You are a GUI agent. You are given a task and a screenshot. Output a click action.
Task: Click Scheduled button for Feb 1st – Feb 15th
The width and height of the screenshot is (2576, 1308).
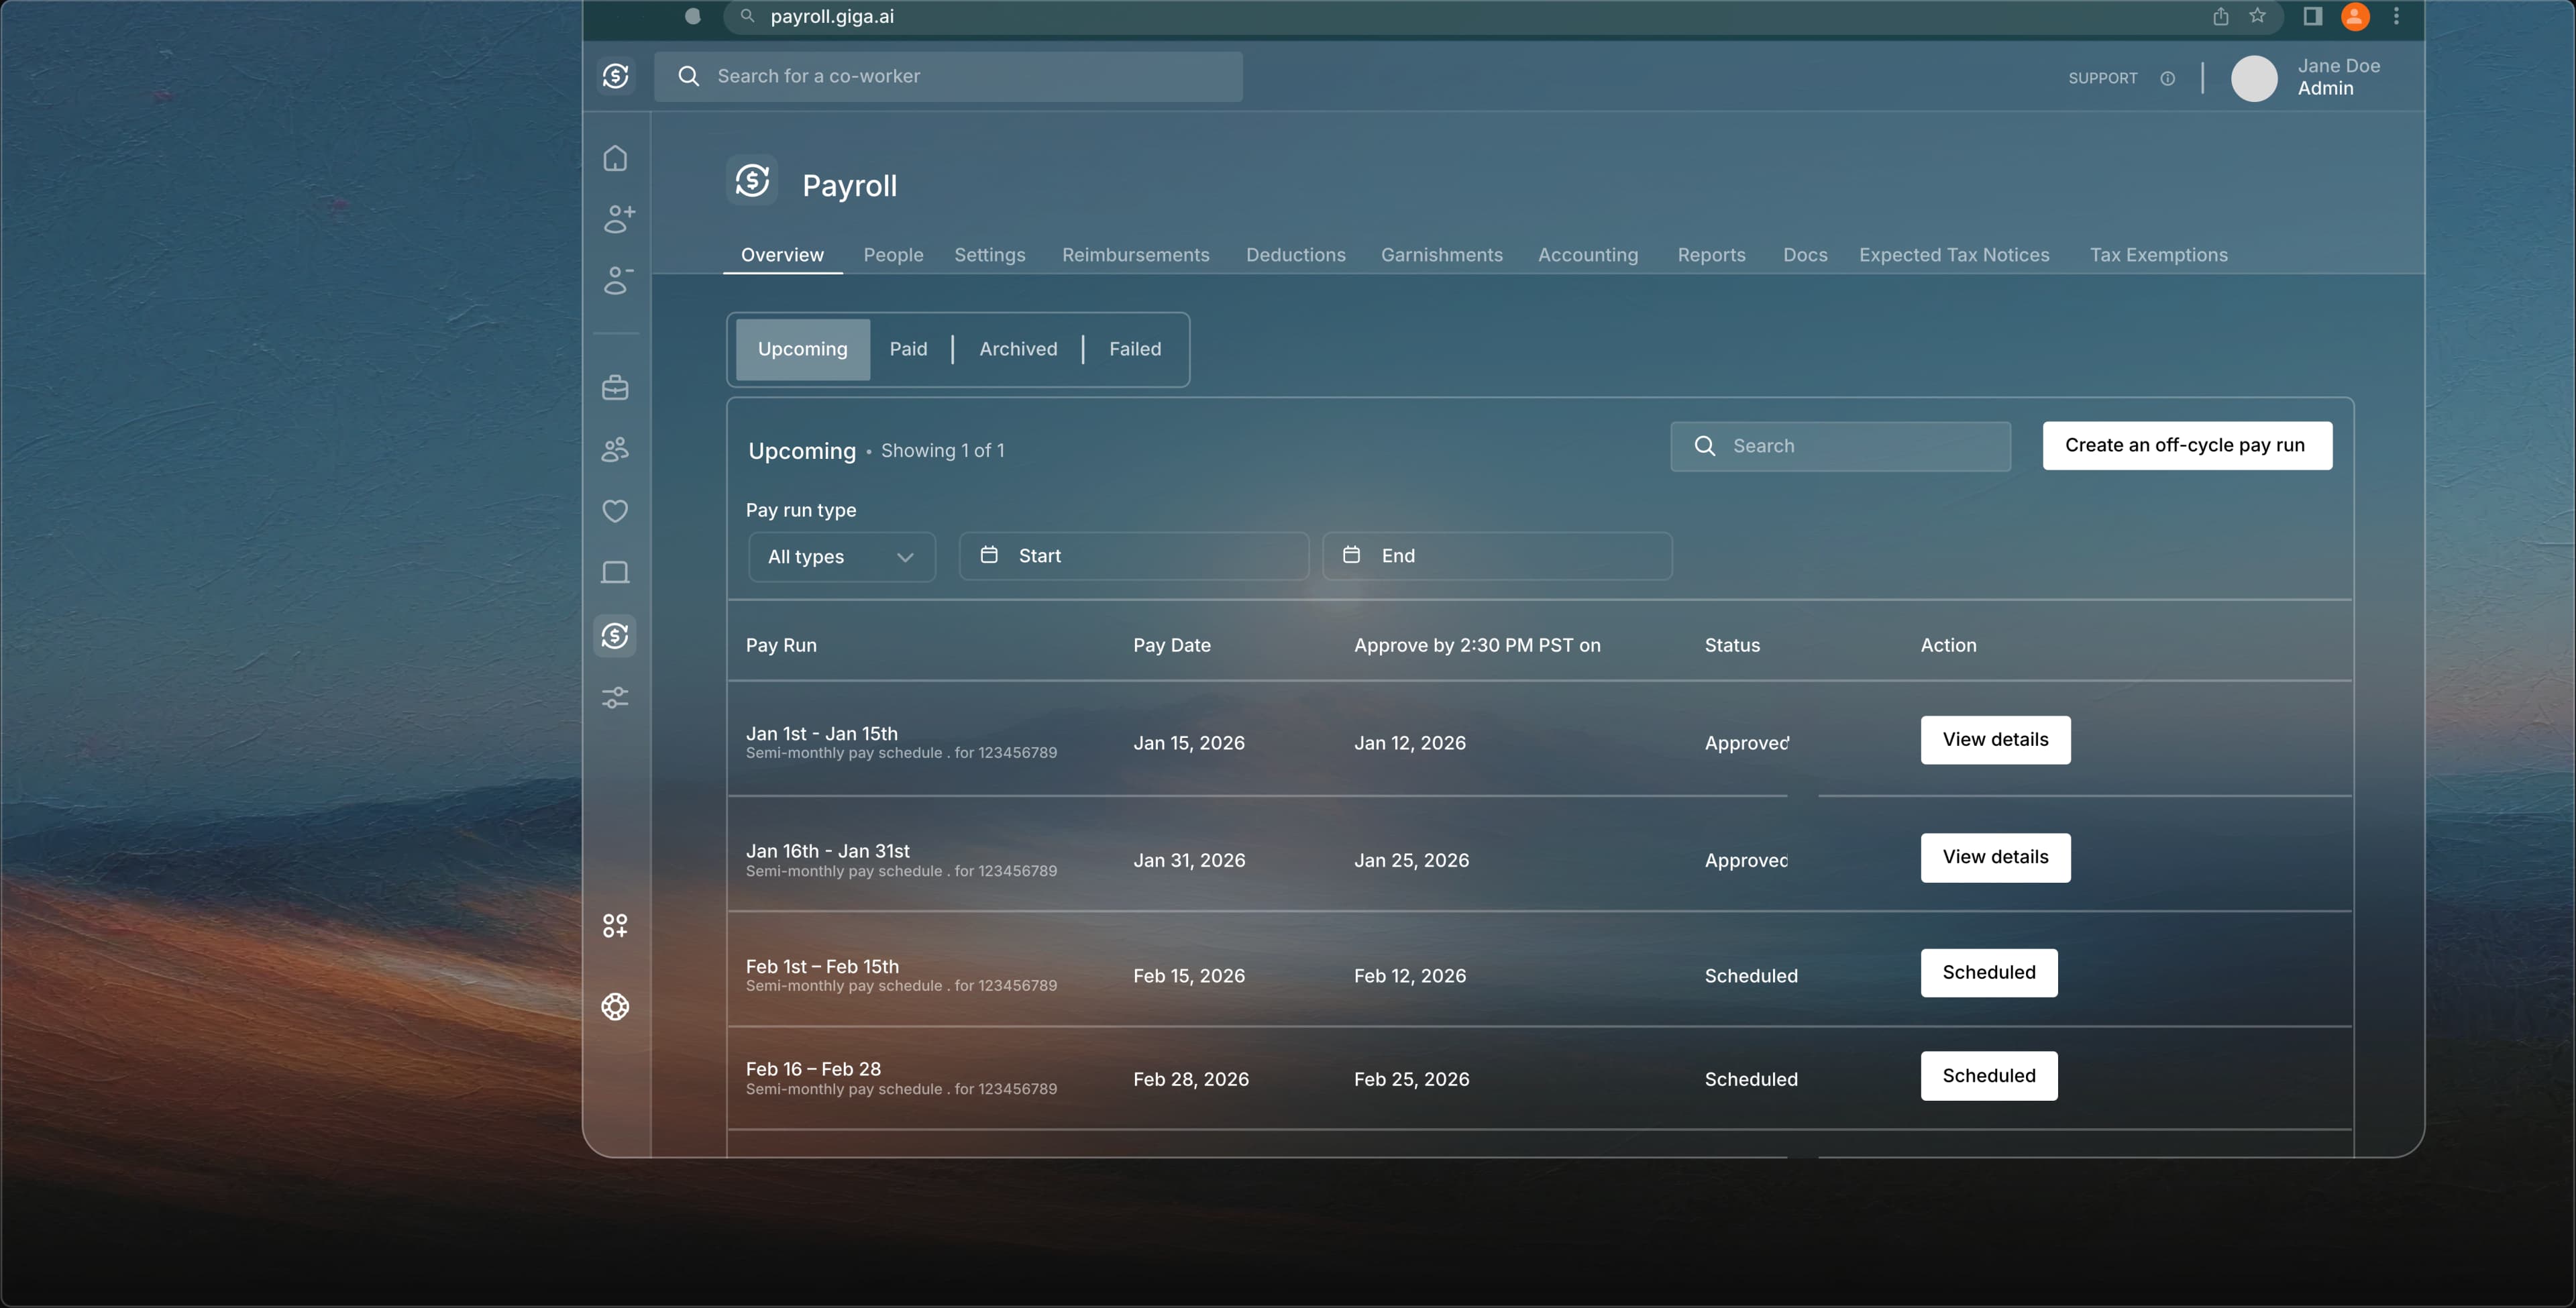click(1989, 973)
